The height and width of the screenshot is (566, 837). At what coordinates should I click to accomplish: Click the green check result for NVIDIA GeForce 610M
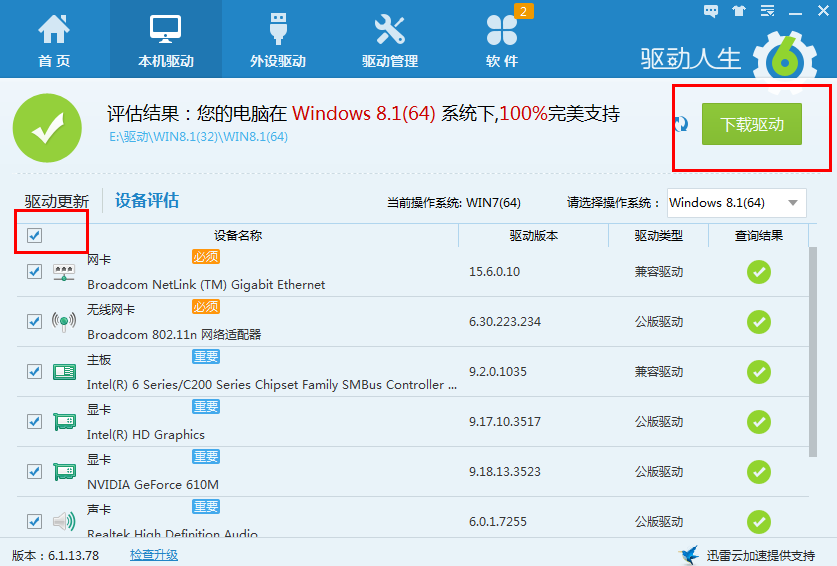(759, 472)
